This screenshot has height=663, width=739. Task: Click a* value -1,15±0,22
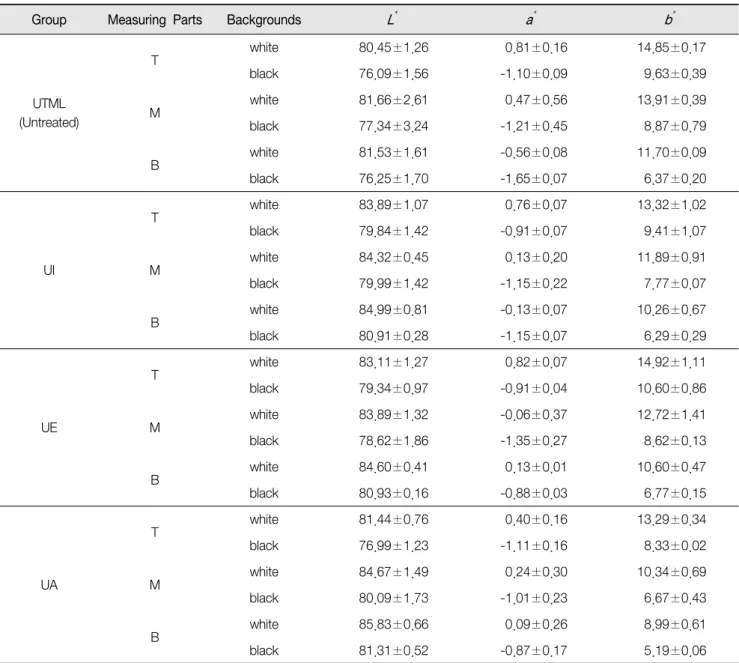coord(534,284)
